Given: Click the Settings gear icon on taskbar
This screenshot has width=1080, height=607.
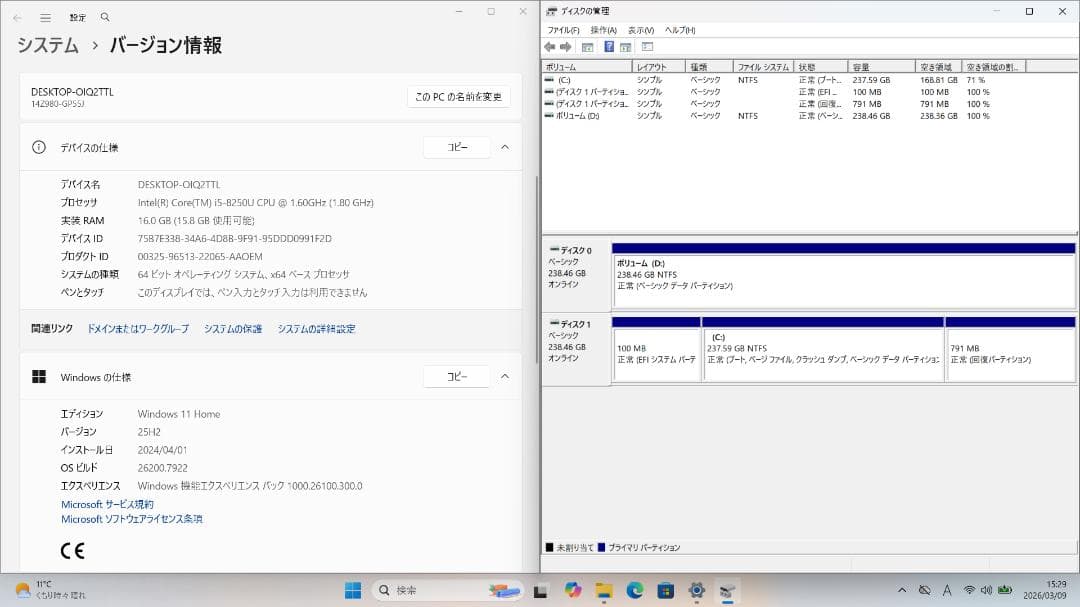Looking at the screenshot, I should point(696,590).
